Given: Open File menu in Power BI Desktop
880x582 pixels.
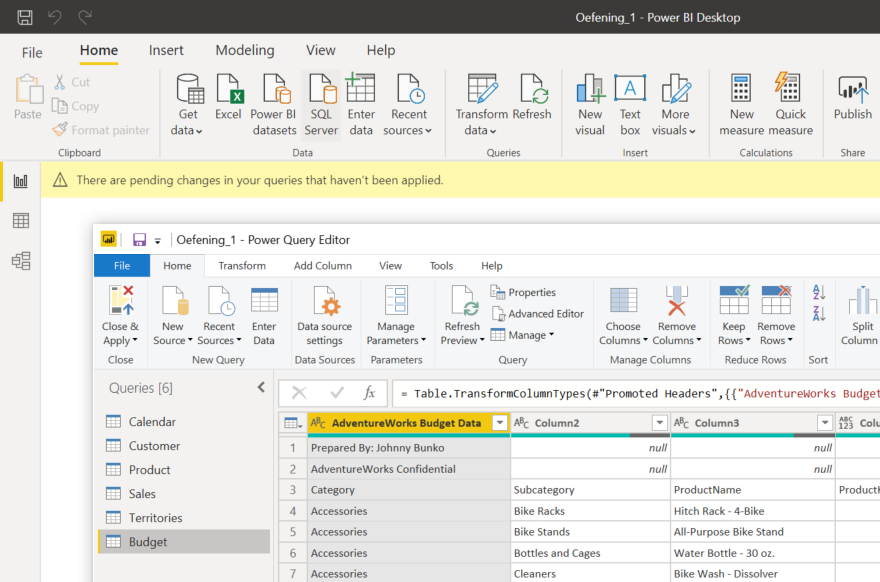Looking at the screenshot, I should pyautogui.click(x=32, y=53).
